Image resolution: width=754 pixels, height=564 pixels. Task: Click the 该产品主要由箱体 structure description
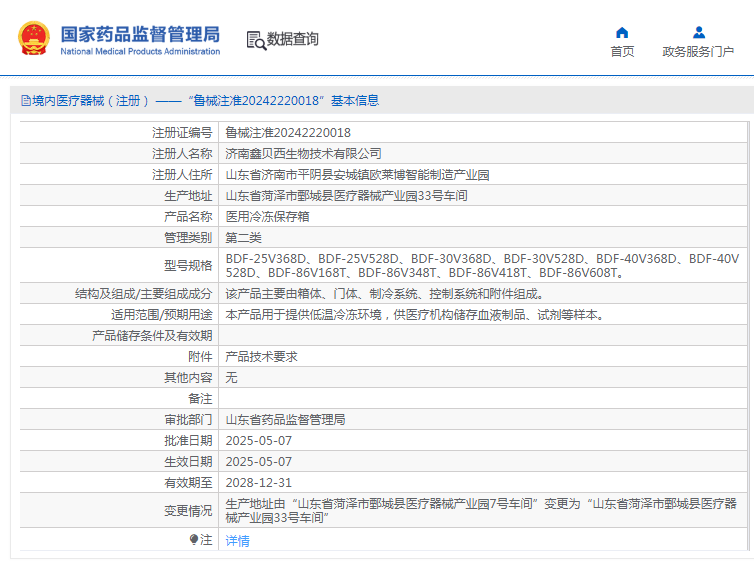385,294
